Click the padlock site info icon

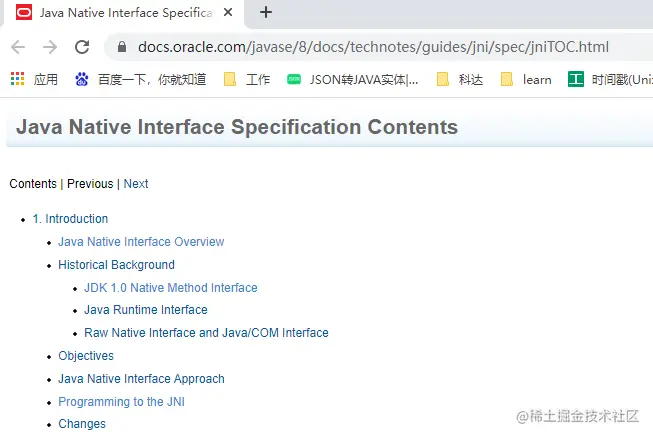pyautogui.click(x=122, y=47)
